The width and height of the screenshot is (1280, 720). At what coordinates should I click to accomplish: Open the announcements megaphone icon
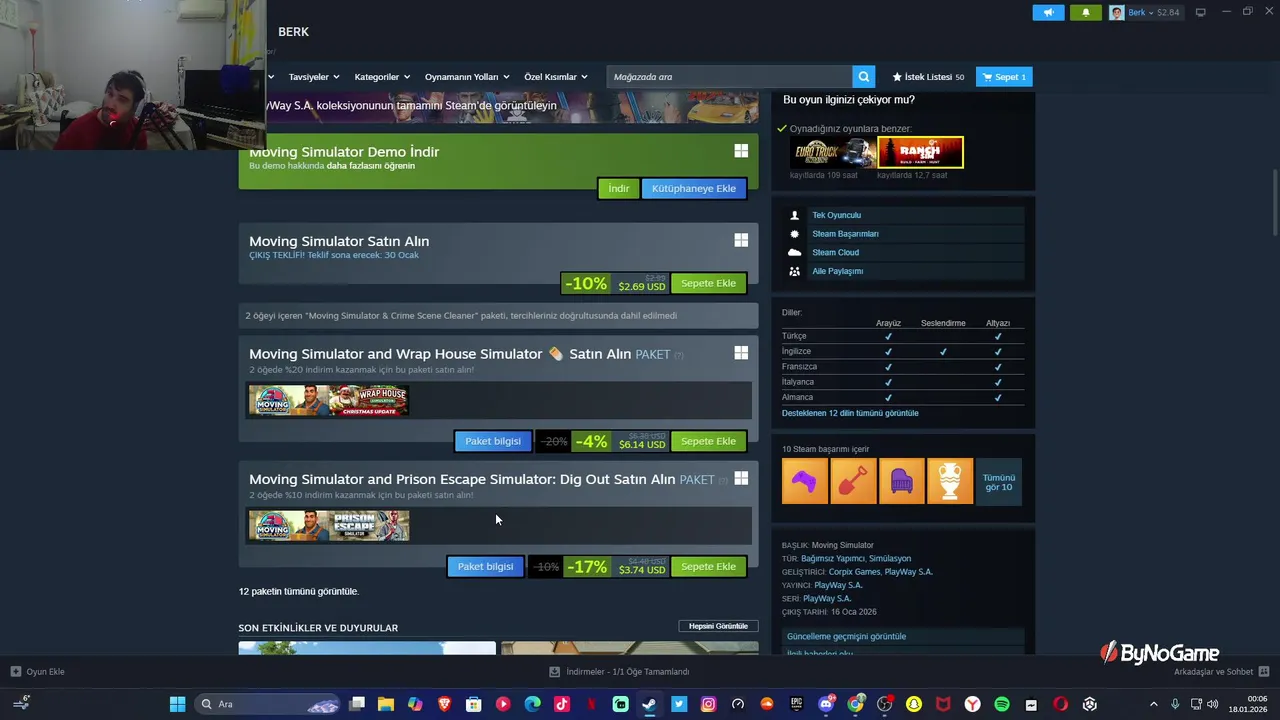pyautogui.click(x=1048, y=12)
